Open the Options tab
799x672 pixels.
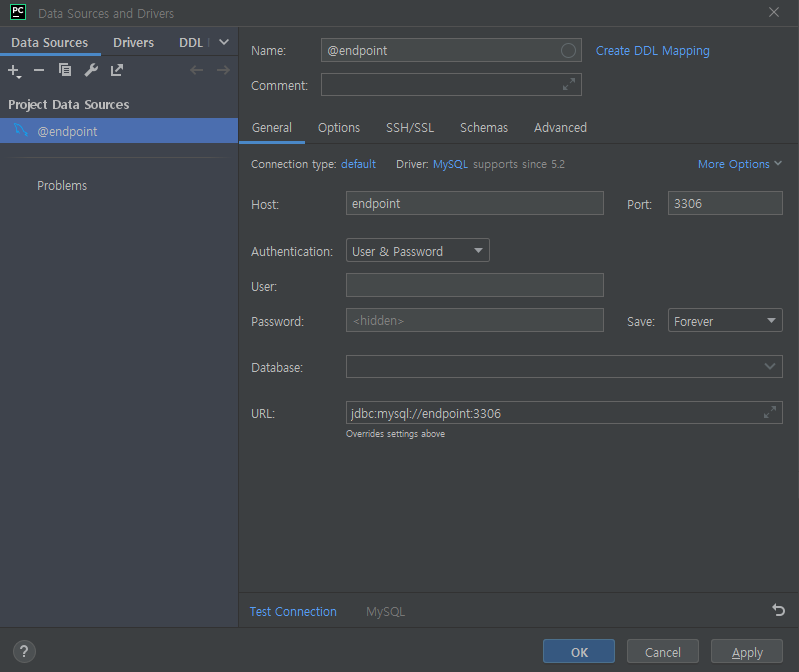tap(339, 127)
